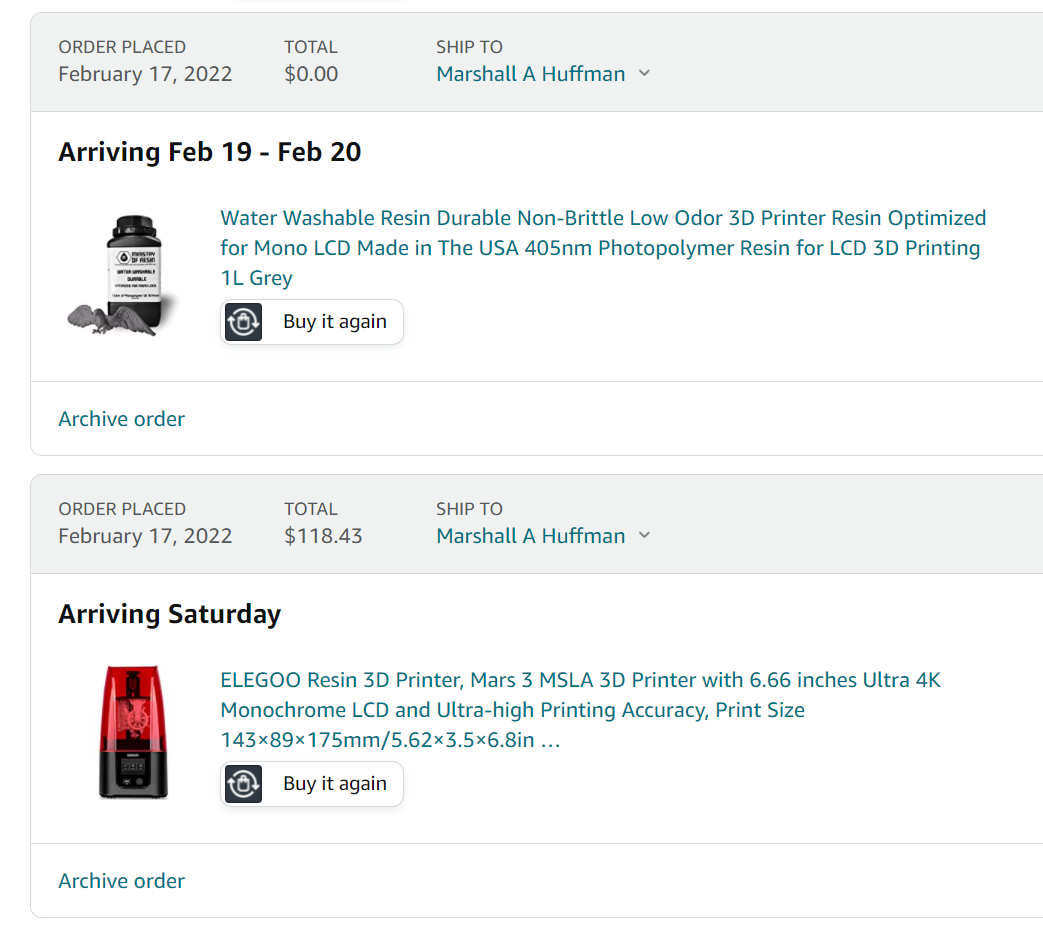View the grey resin bottle thumbnail
The height and width of the screenshot is (928, 1043).
coord(124,275)
